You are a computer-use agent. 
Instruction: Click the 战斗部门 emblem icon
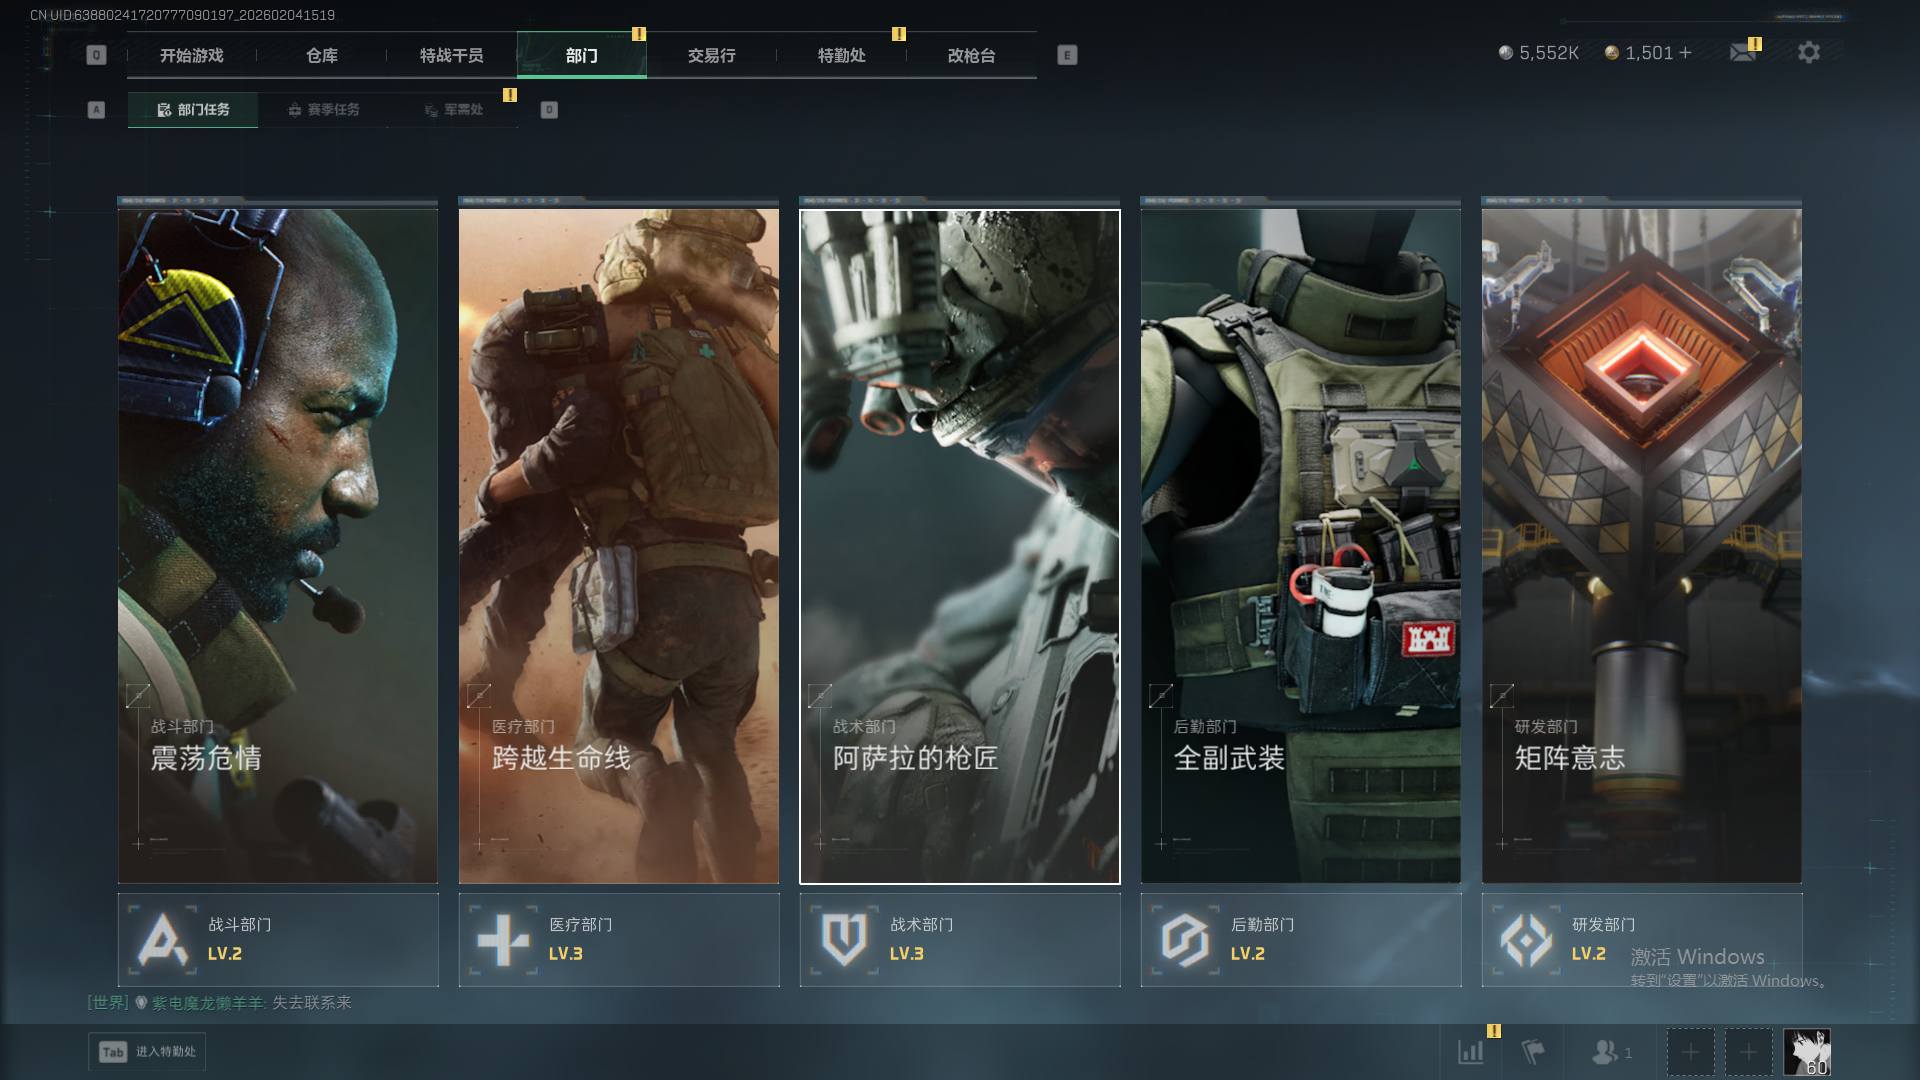(x=163, y=940)
